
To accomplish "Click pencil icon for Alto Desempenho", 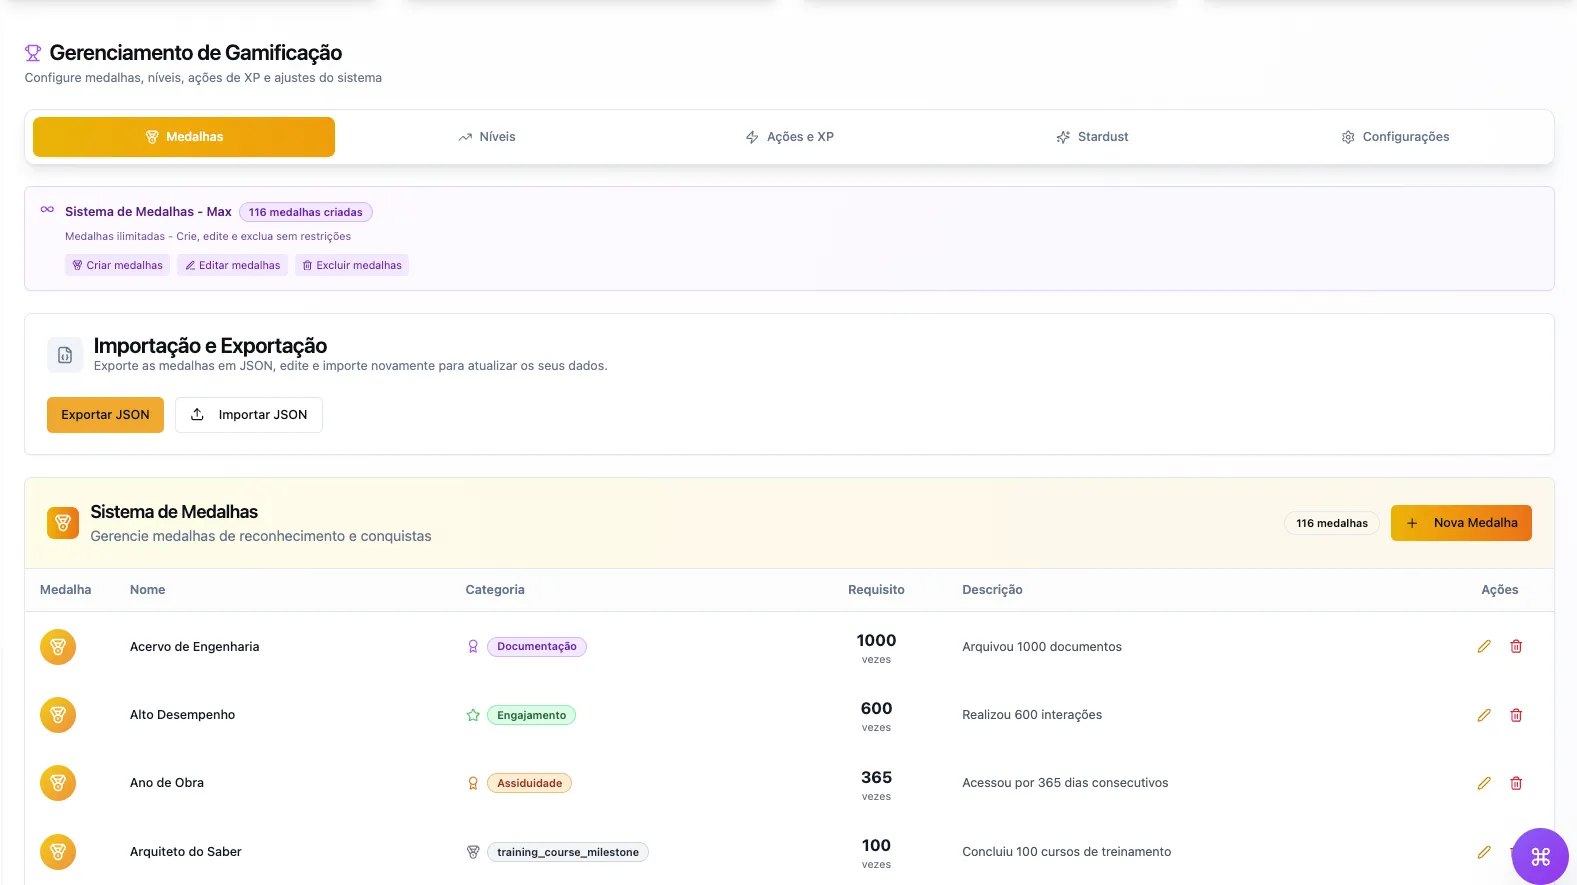I will pyautogui.click(x=1484, y=715).
